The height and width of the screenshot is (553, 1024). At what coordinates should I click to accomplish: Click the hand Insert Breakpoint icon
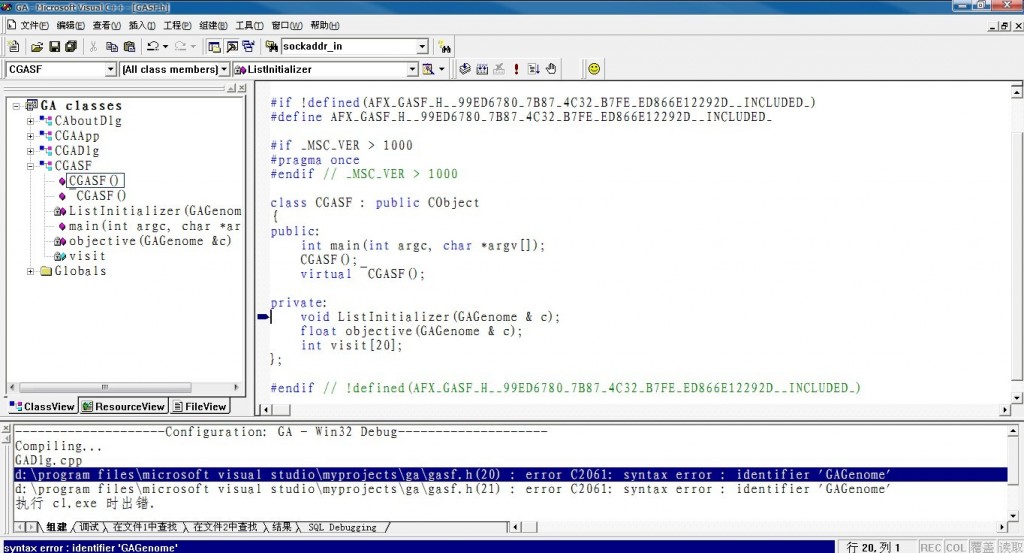(551, 69)
